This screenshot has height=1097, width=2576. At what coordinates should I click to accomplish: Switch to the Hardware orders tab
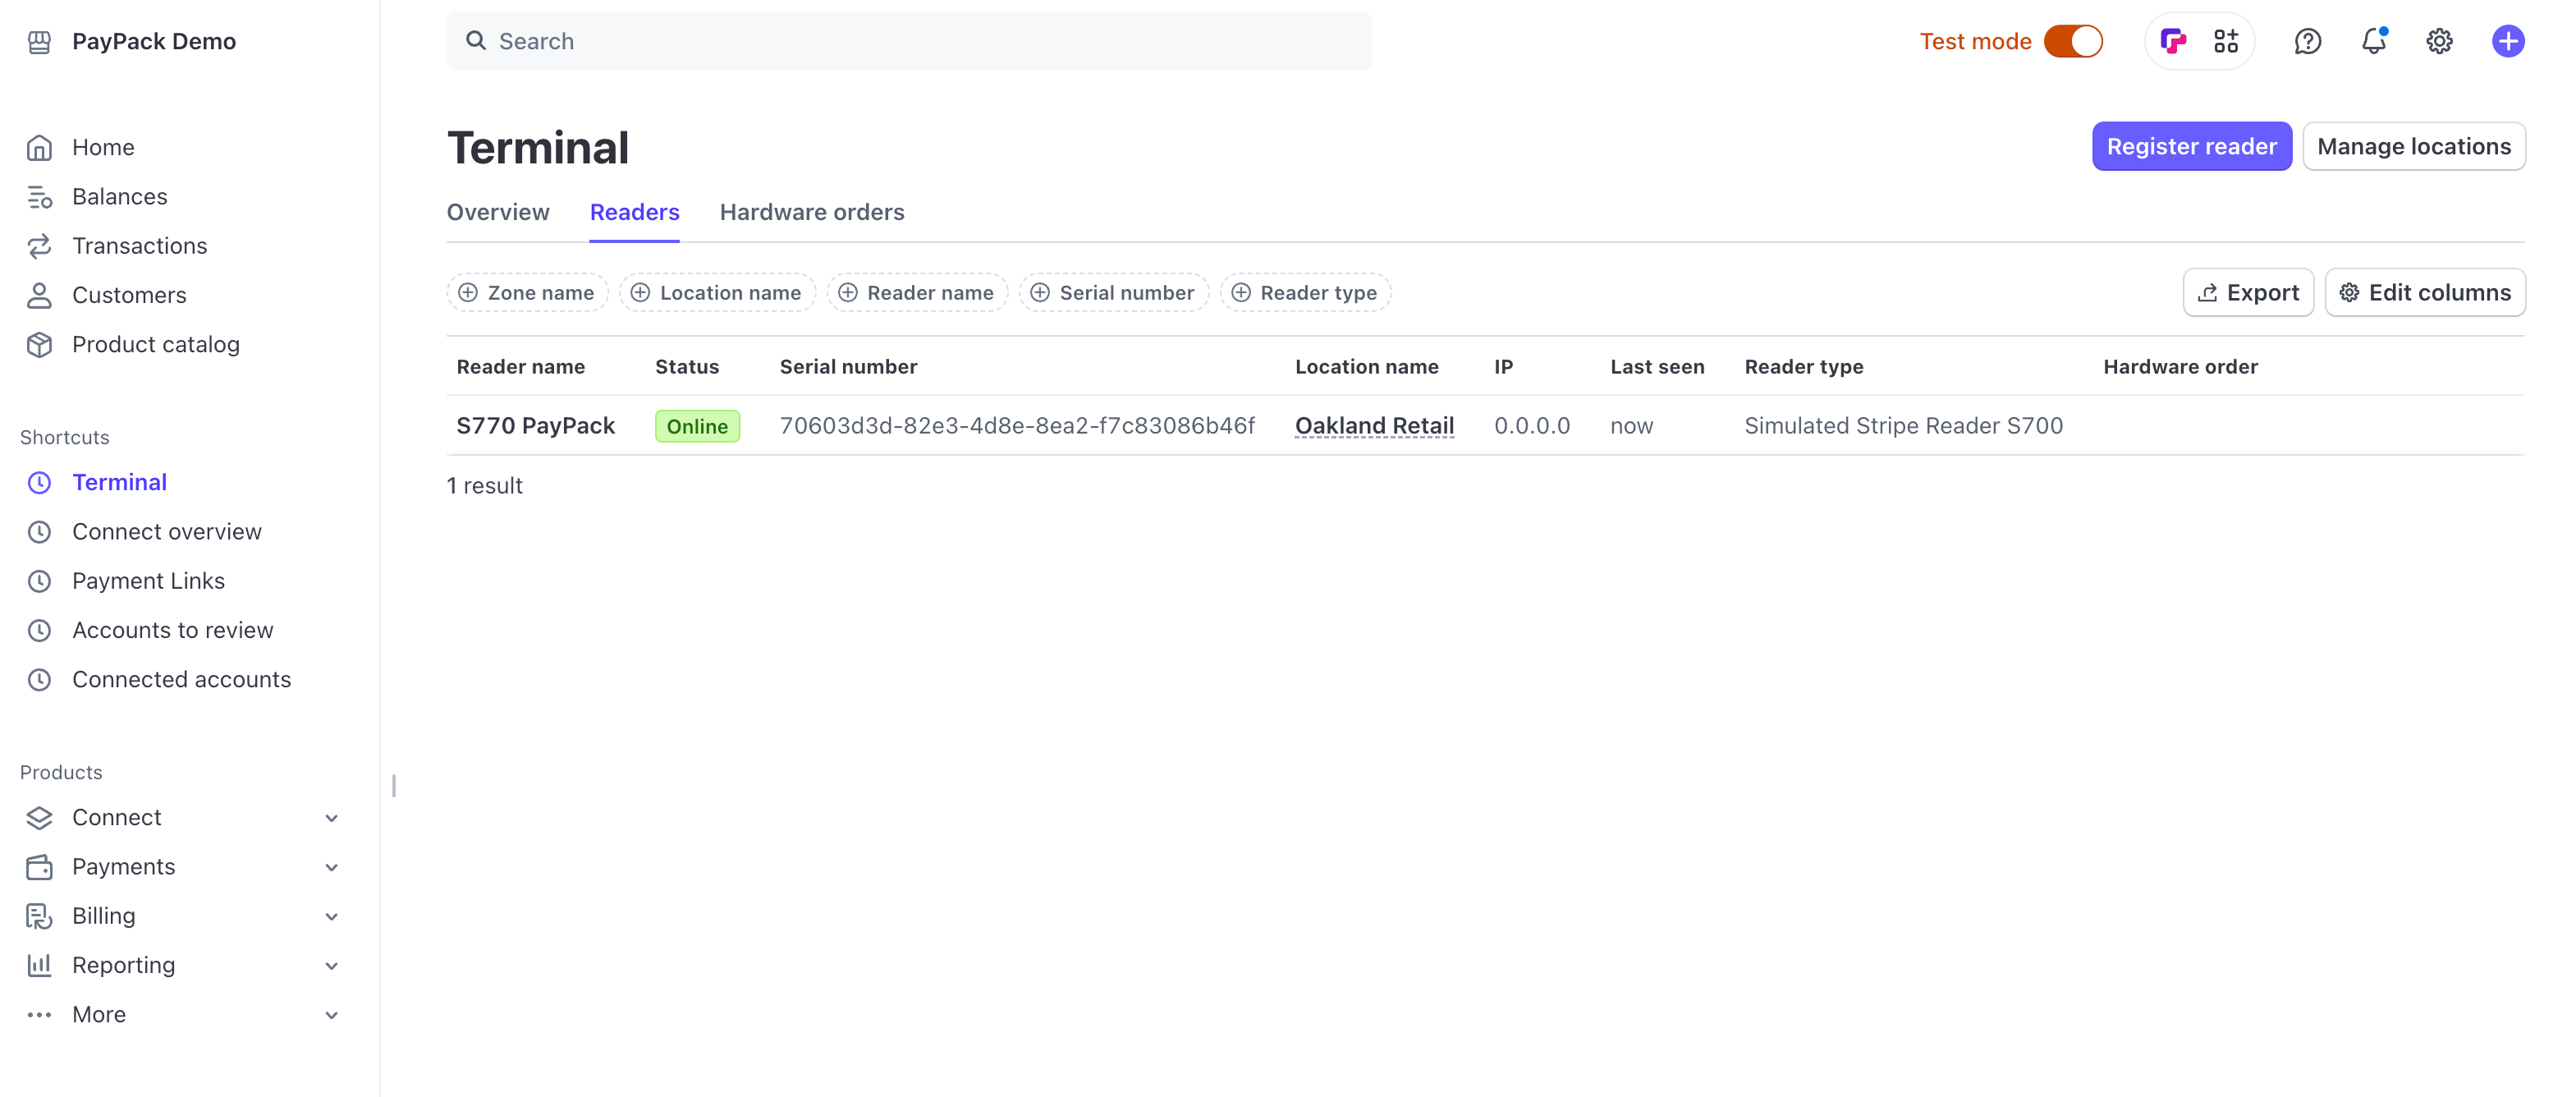pos(811,212)
